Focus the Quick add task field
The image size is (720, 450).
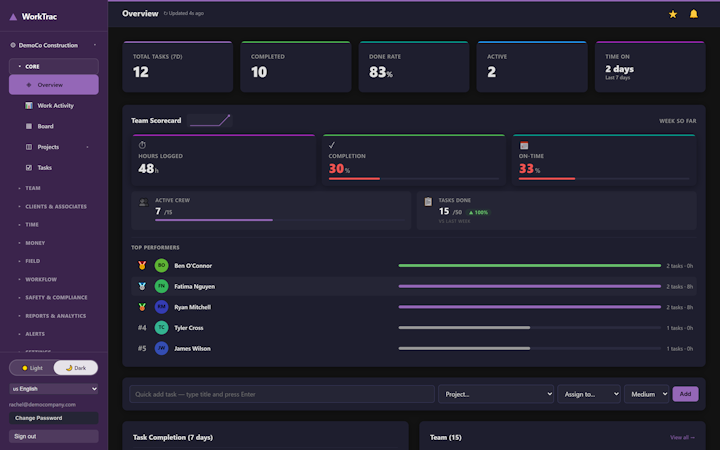click(282, 394)
